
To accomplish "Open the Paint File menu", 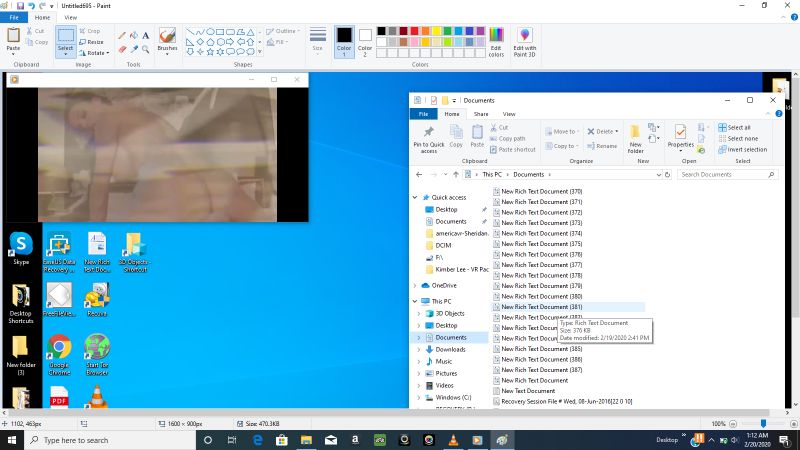I will [14, 17].
